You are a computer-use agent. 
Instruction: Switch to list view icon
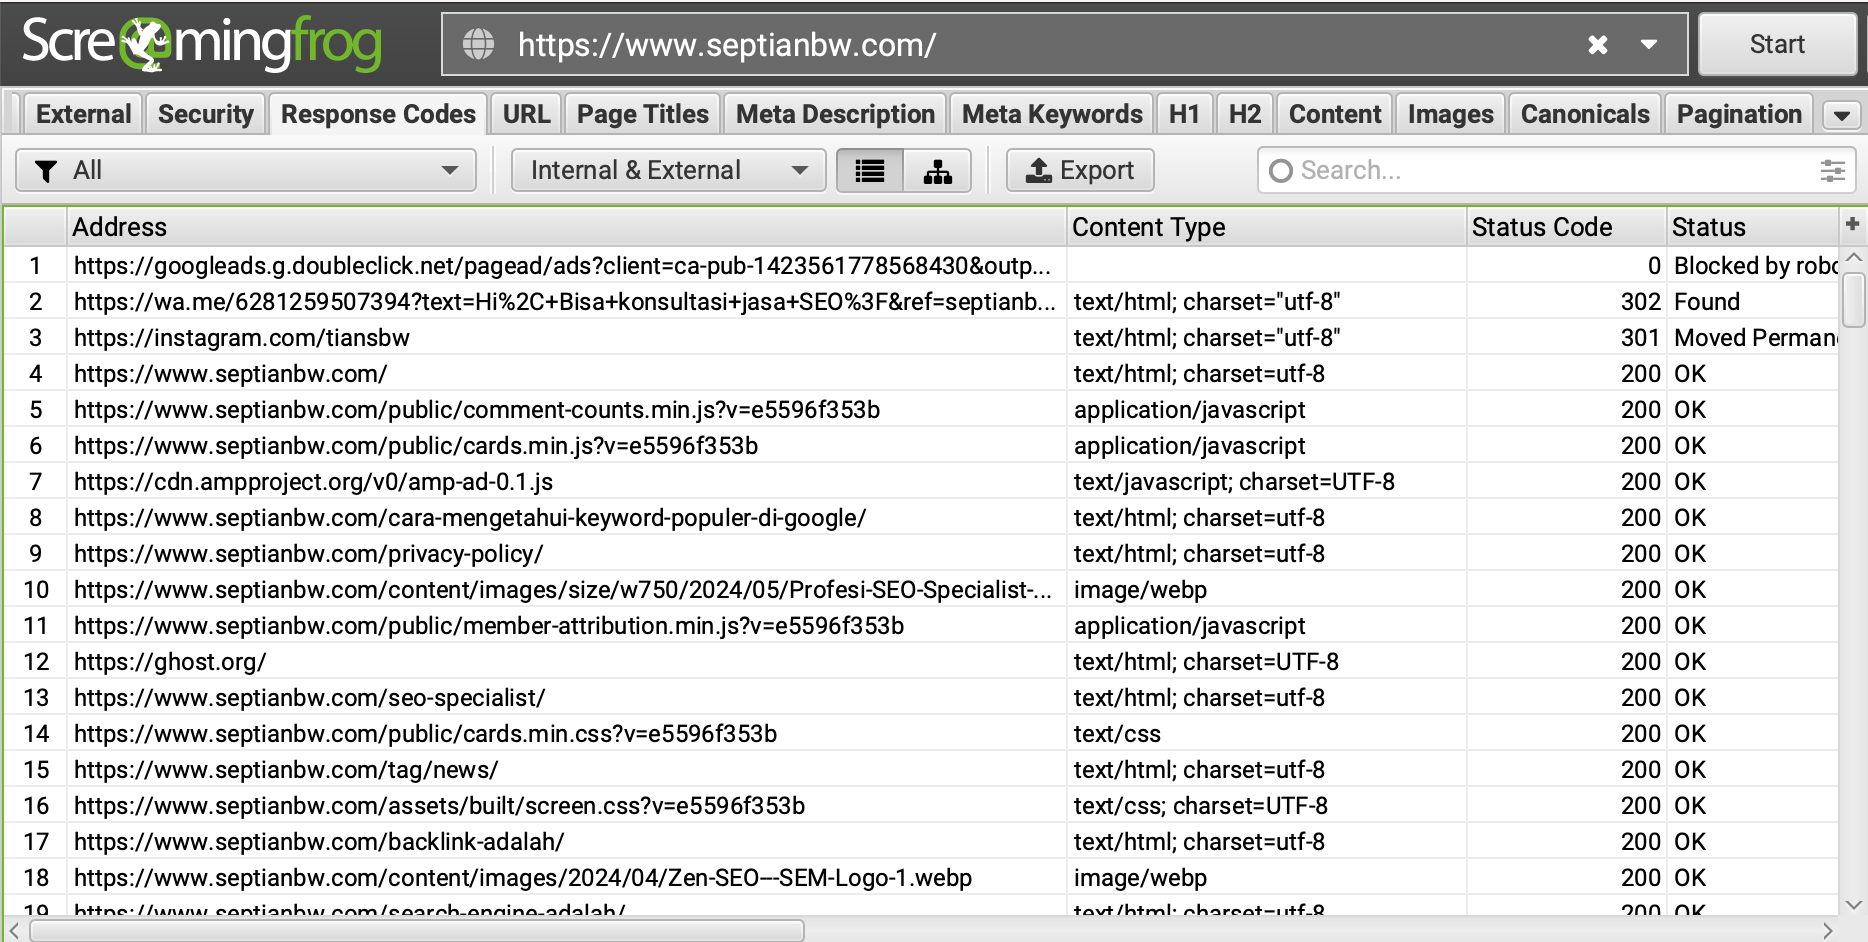pyautogui.click(x=870, y=171)
